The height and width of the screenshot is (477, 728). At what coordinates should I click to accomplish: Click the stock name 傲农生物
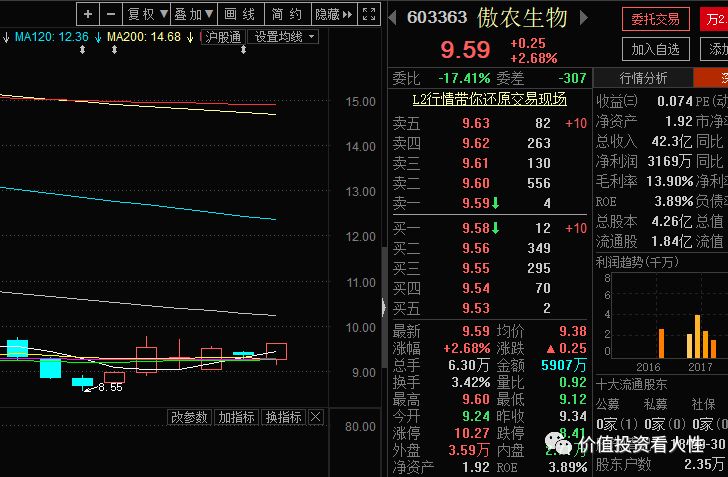click(x=522, y=18)
